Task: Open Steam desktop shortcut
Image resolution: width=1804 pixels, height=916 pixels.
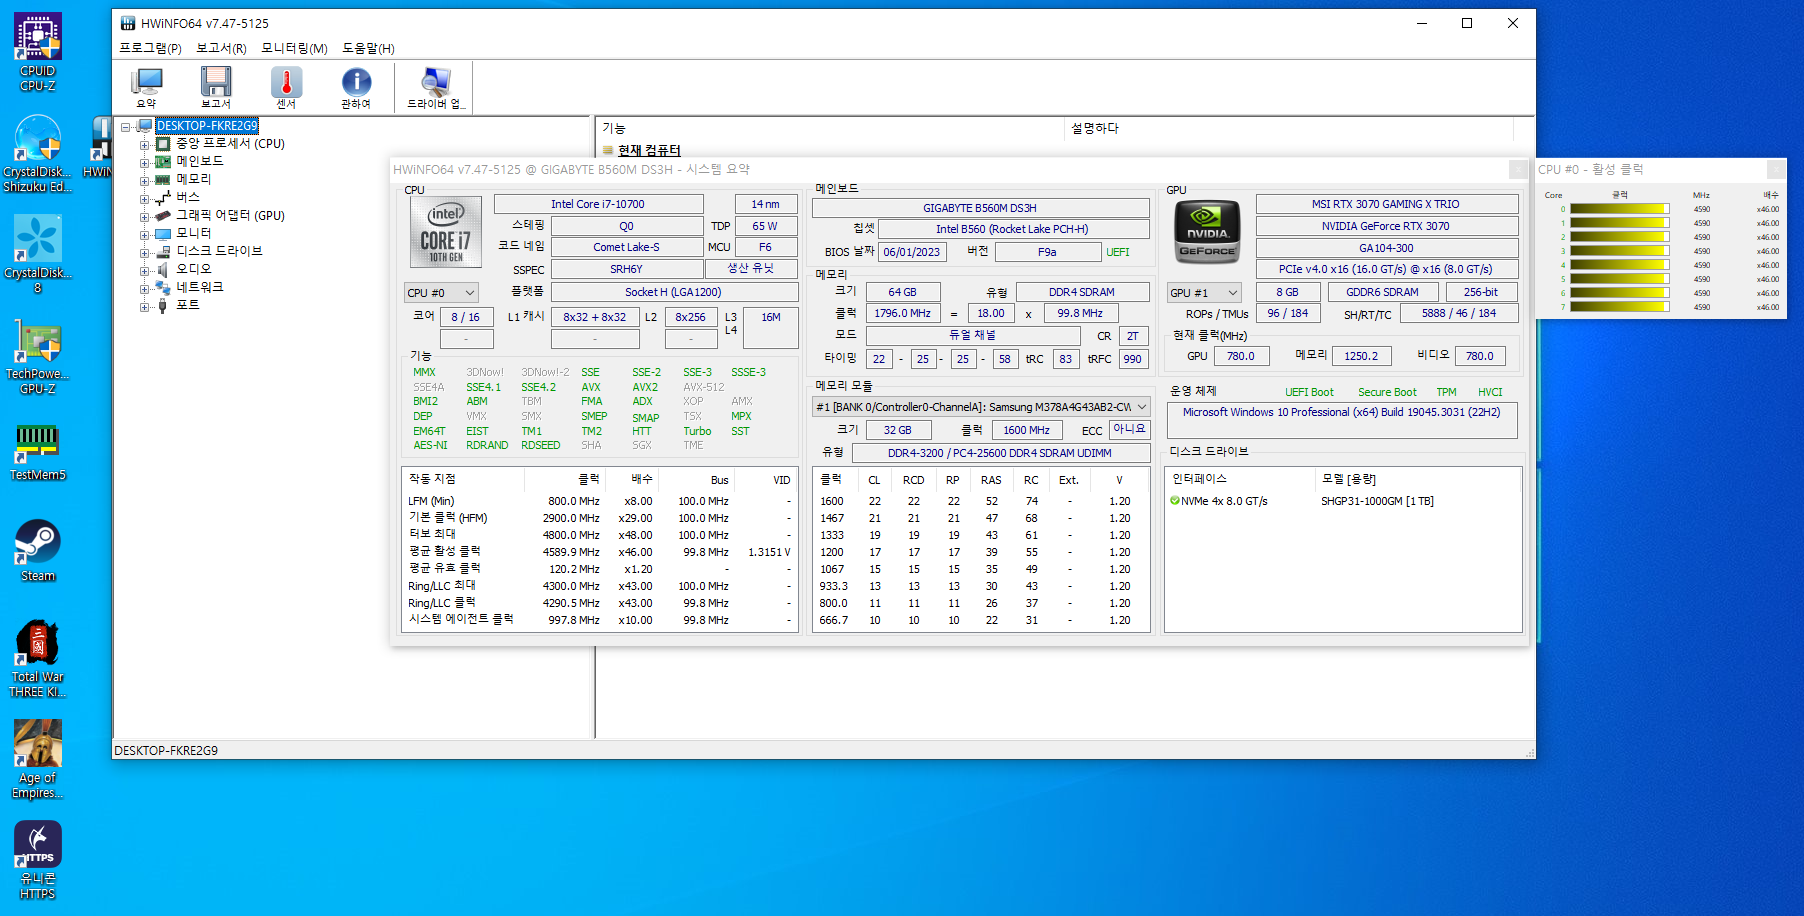Action: tap(38, 550)
